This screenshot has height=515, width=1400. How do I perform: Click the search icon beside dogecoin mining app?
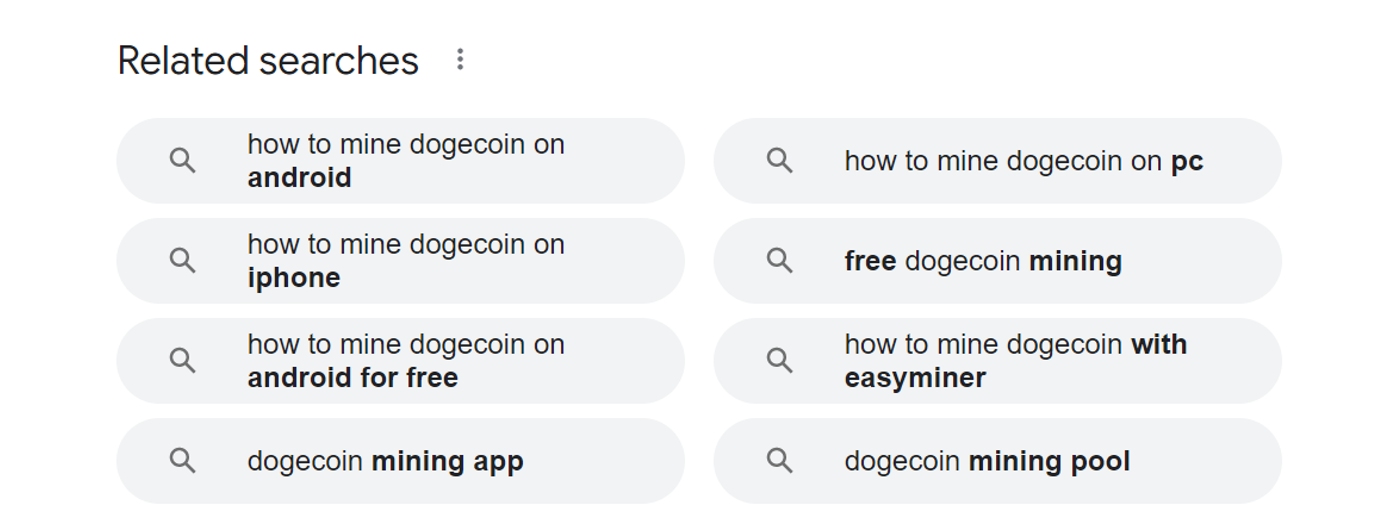click(182, 461)
